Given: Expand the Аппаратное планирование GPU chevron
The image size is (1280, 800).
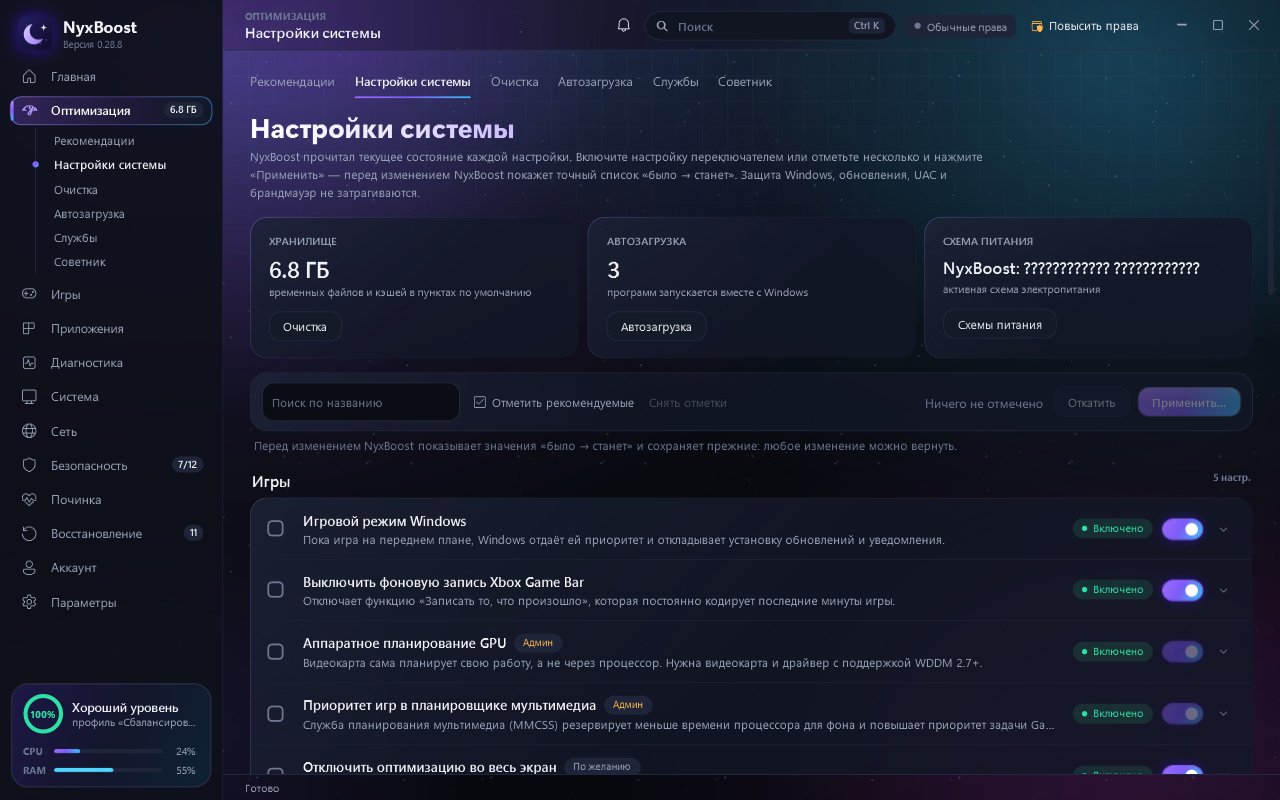Looking at the screenshot, I should click(1223, 652).
